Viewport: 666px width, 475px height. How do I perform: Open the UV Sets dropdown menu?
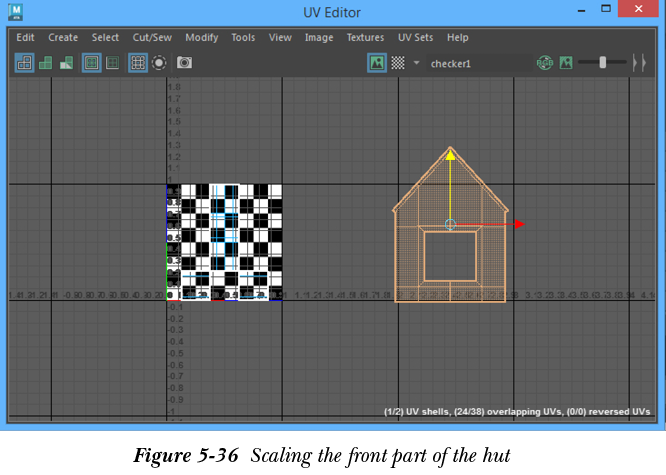pyautogui.click(x=415, y=37)
